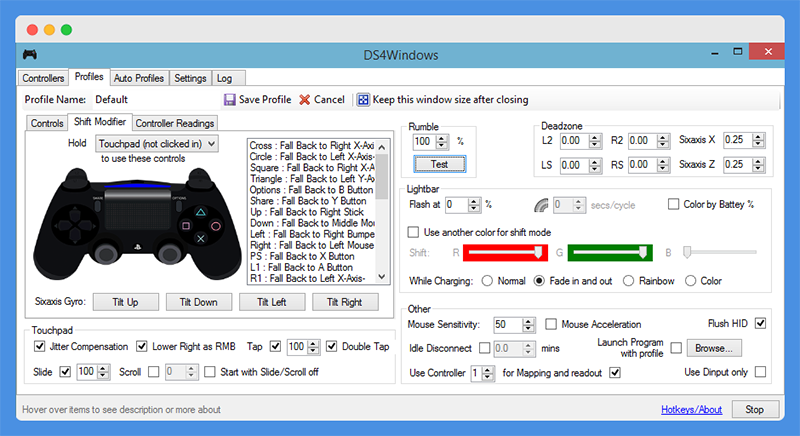Click the Triangle button on controller image
Screen dimensions: 800x436
point(201,212)
